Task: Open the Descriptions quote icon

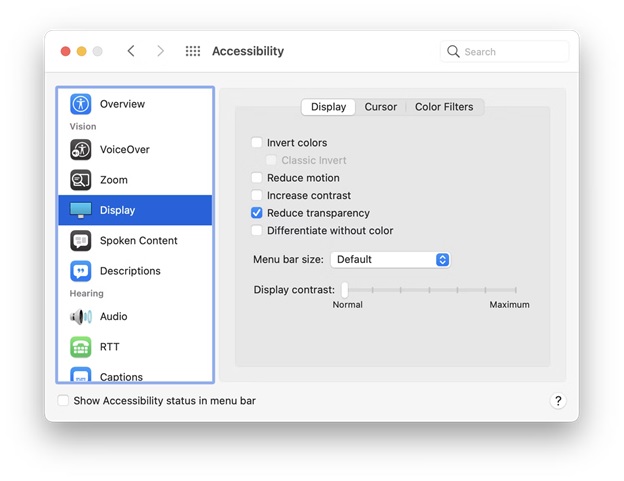Action: coord(80,271)
